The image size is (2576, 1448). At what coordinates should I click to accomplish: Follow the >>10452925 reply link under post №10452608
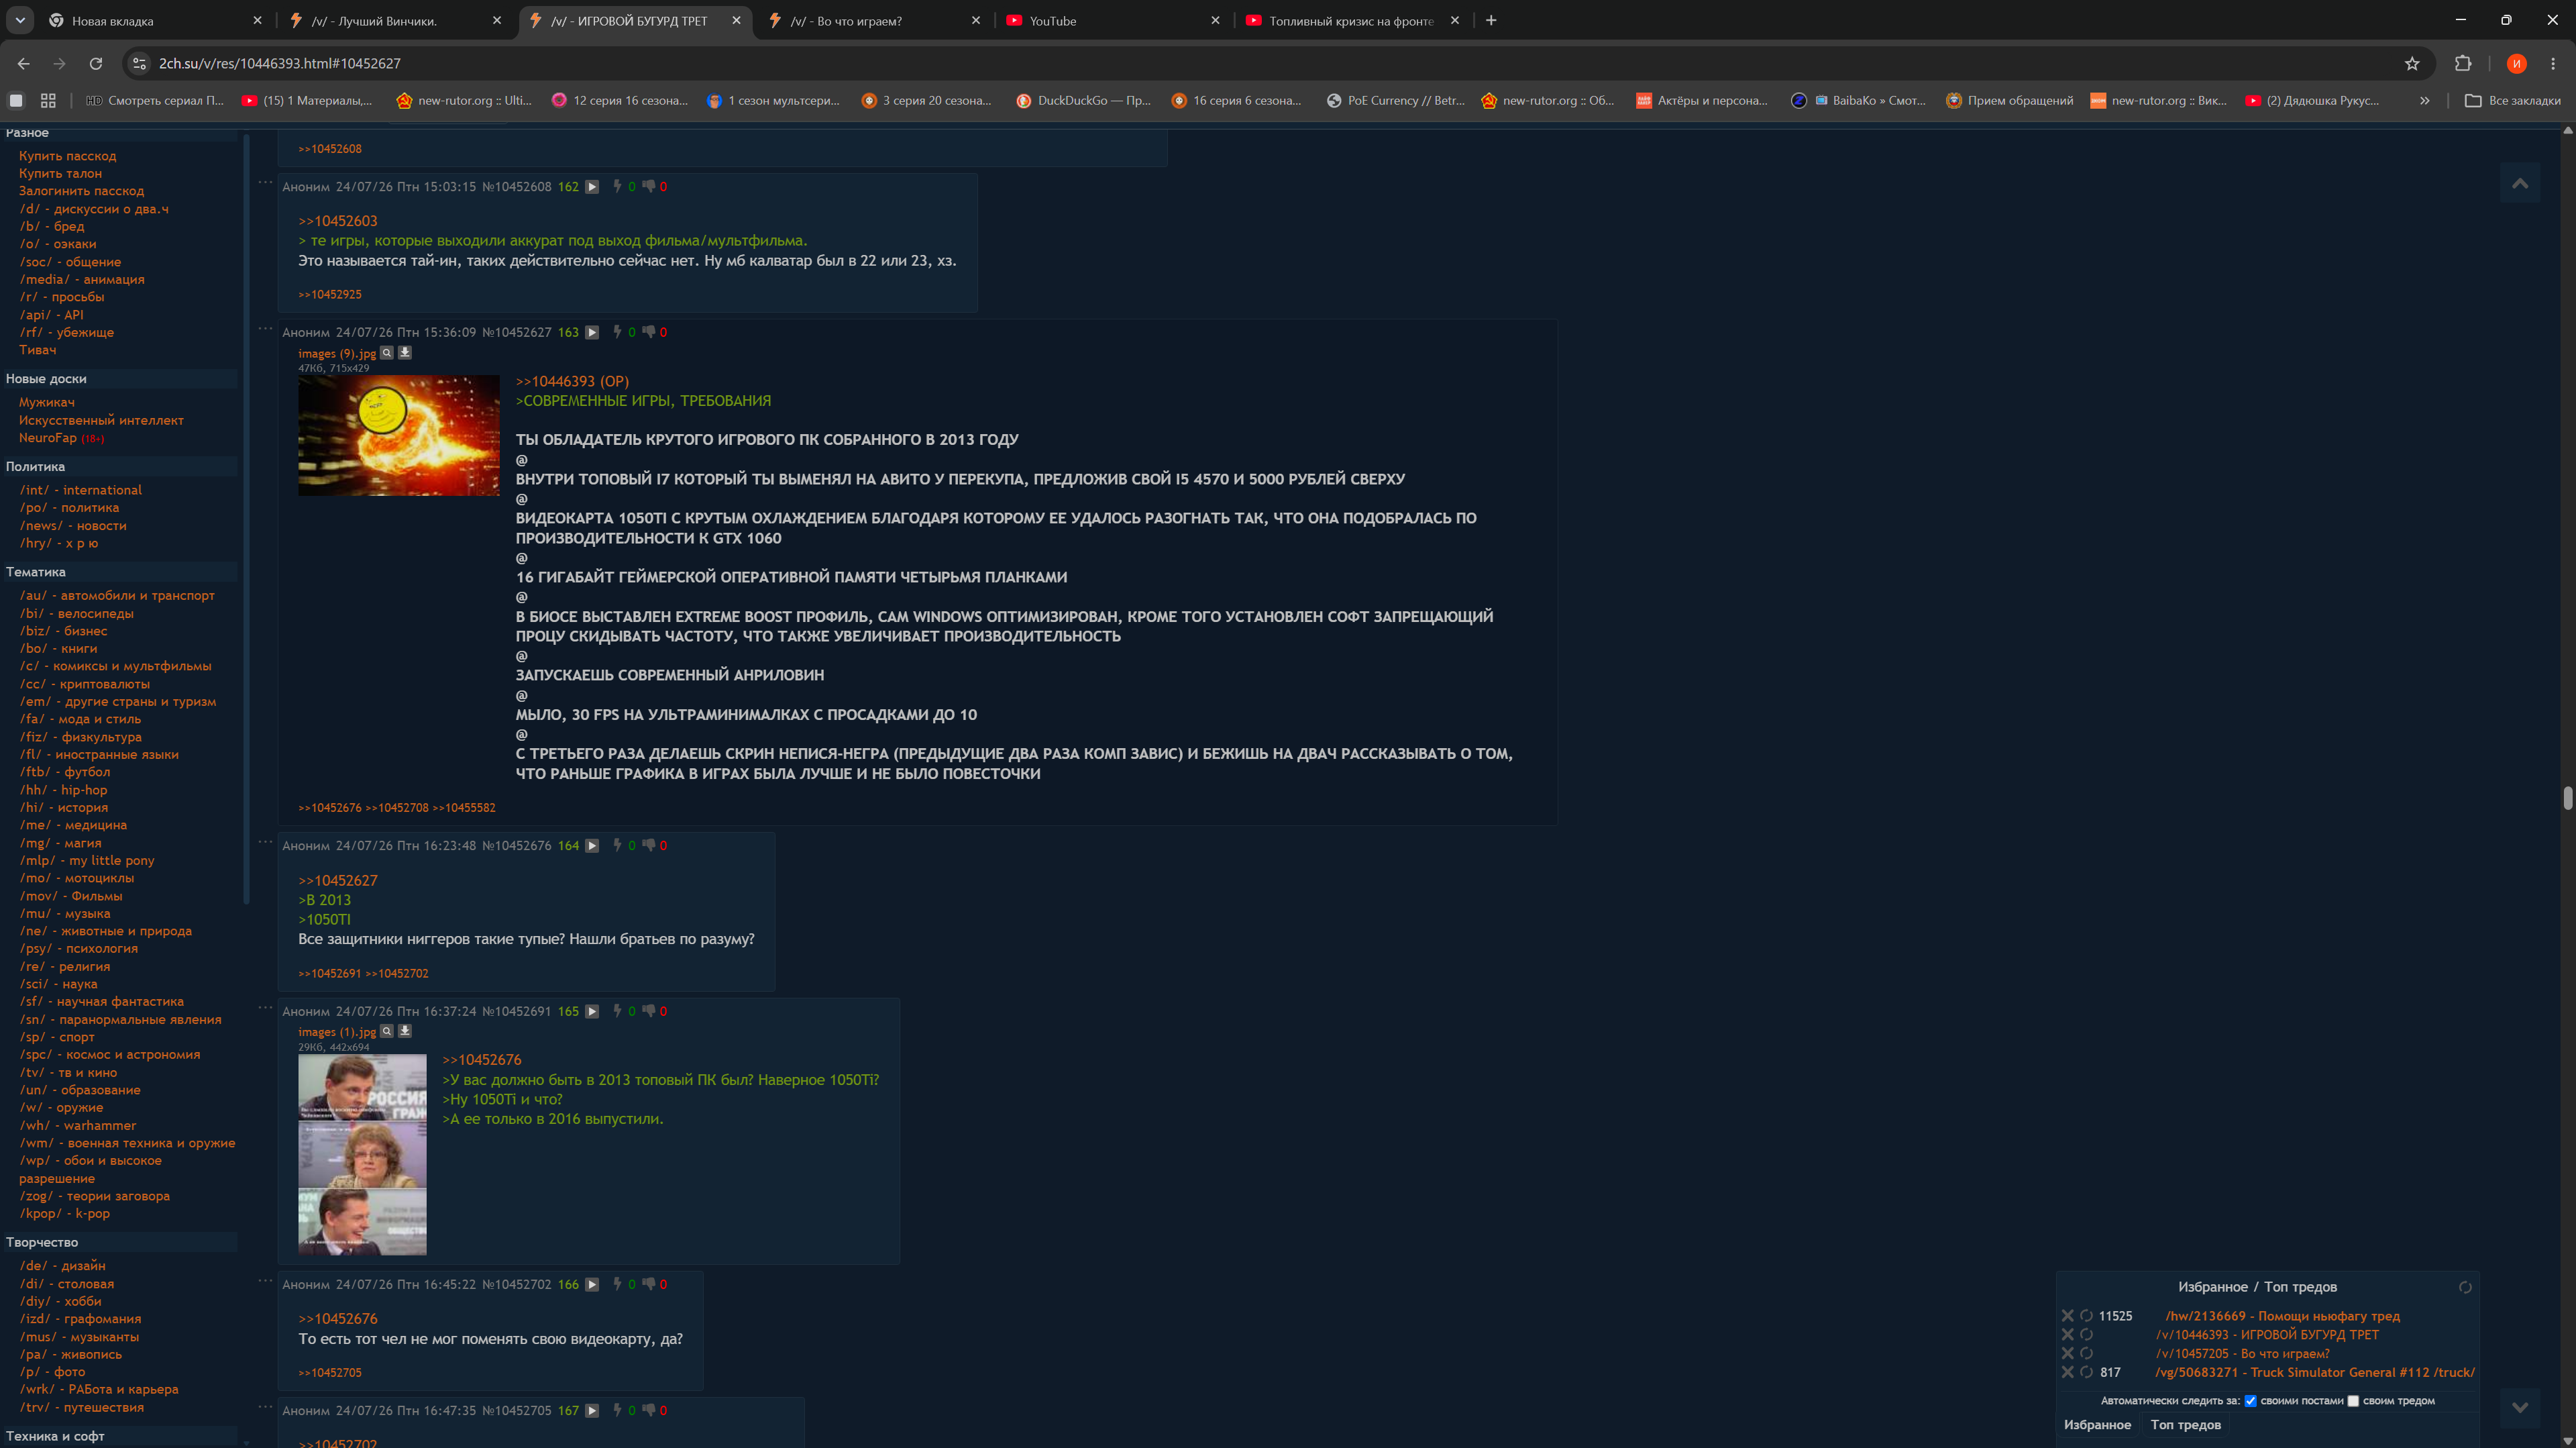point(330,294)
